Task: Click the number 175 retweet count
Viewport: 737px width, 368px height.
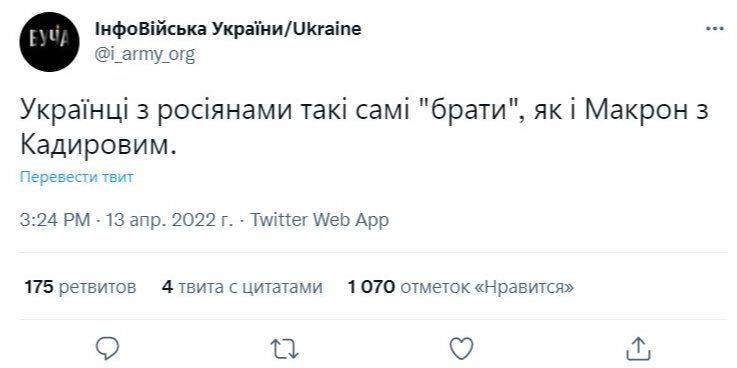Action: coord(39,286)
